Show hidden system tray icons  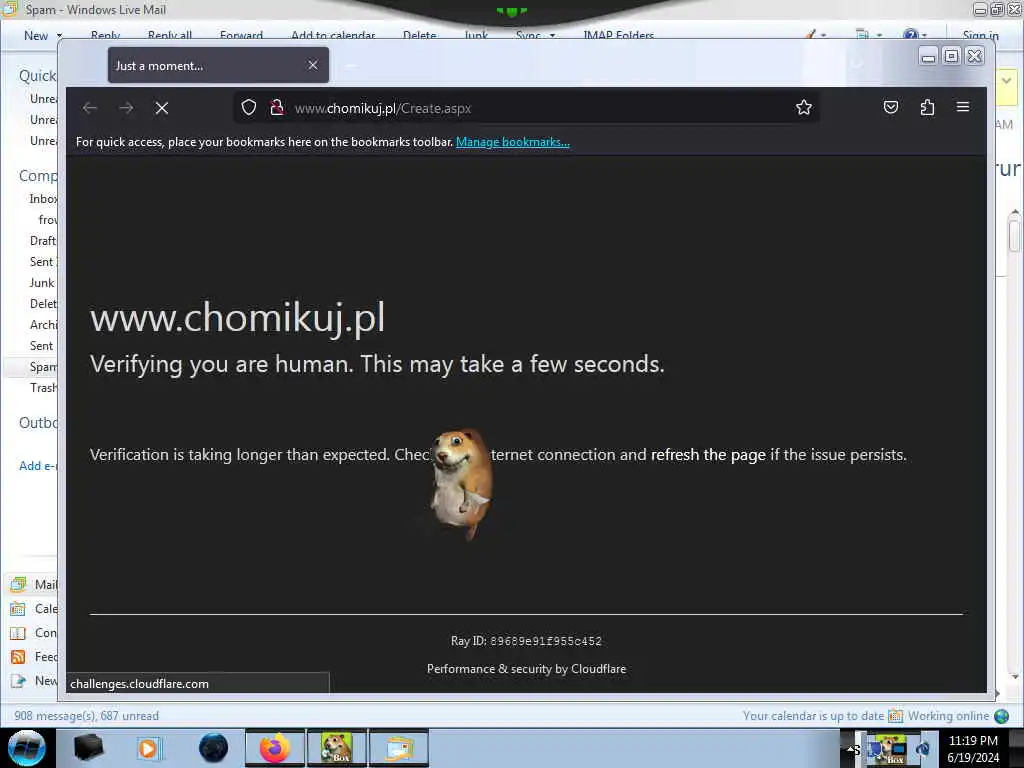coord(852,749)
